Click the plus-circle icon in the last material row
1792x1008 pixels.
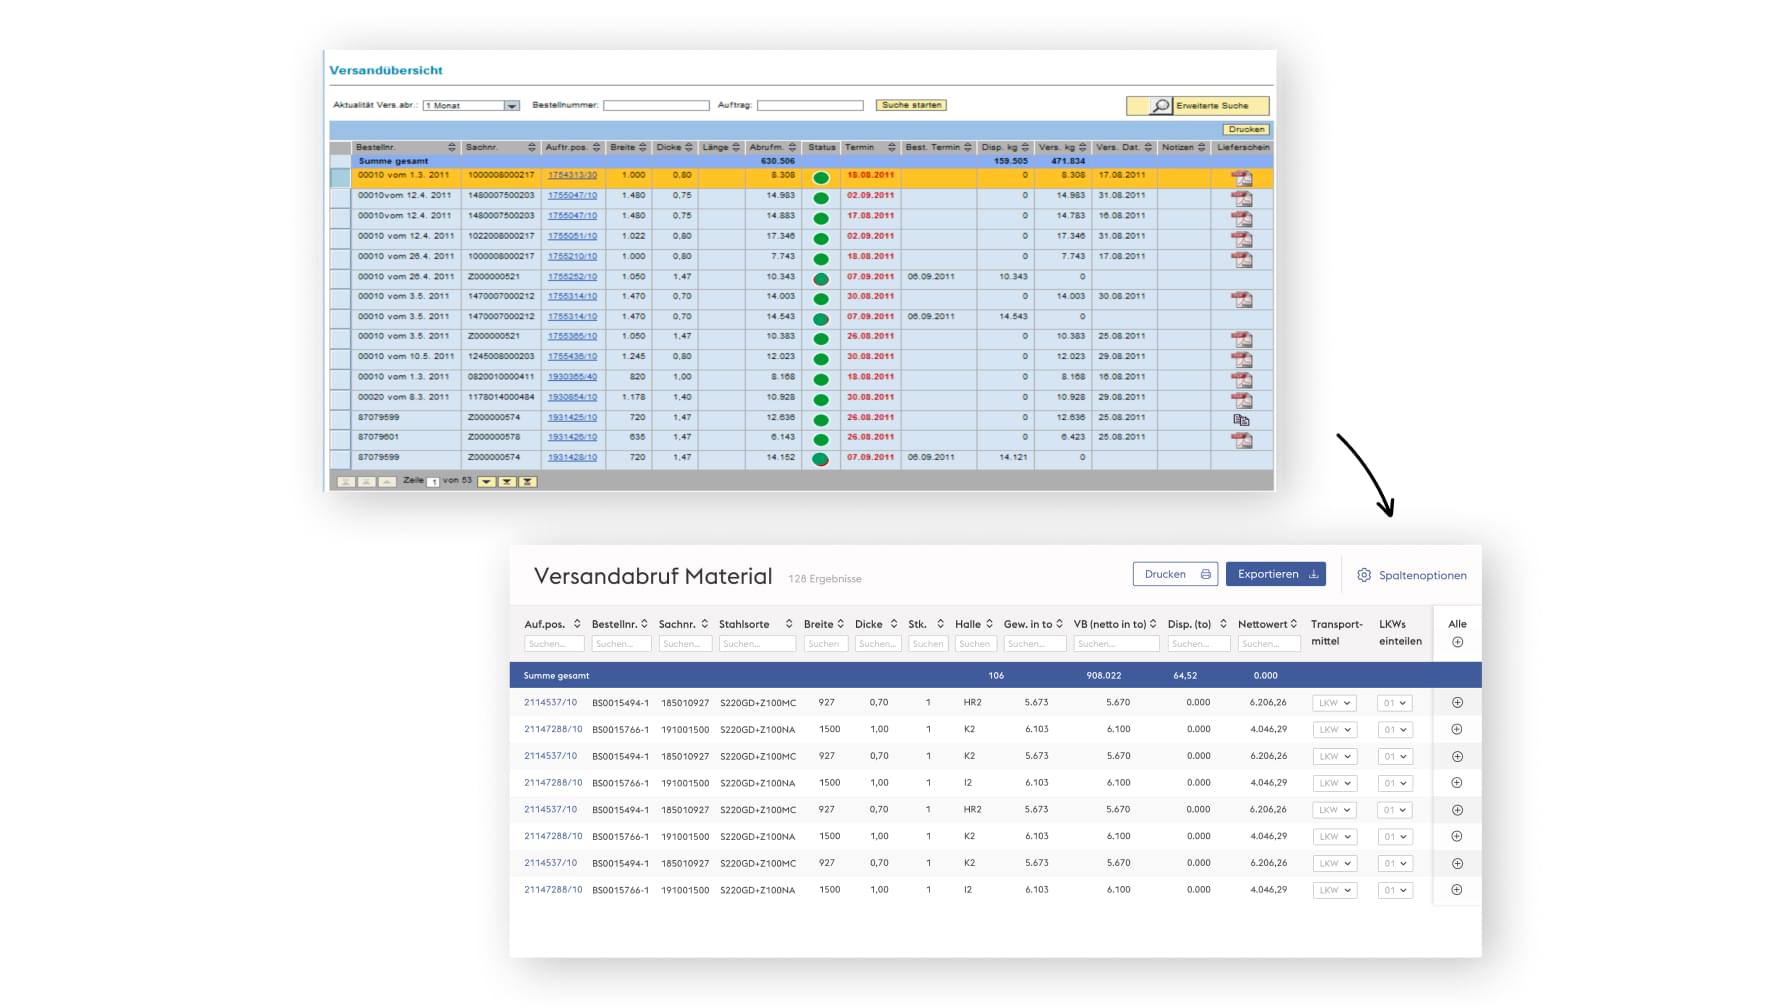pos(1457,890)
